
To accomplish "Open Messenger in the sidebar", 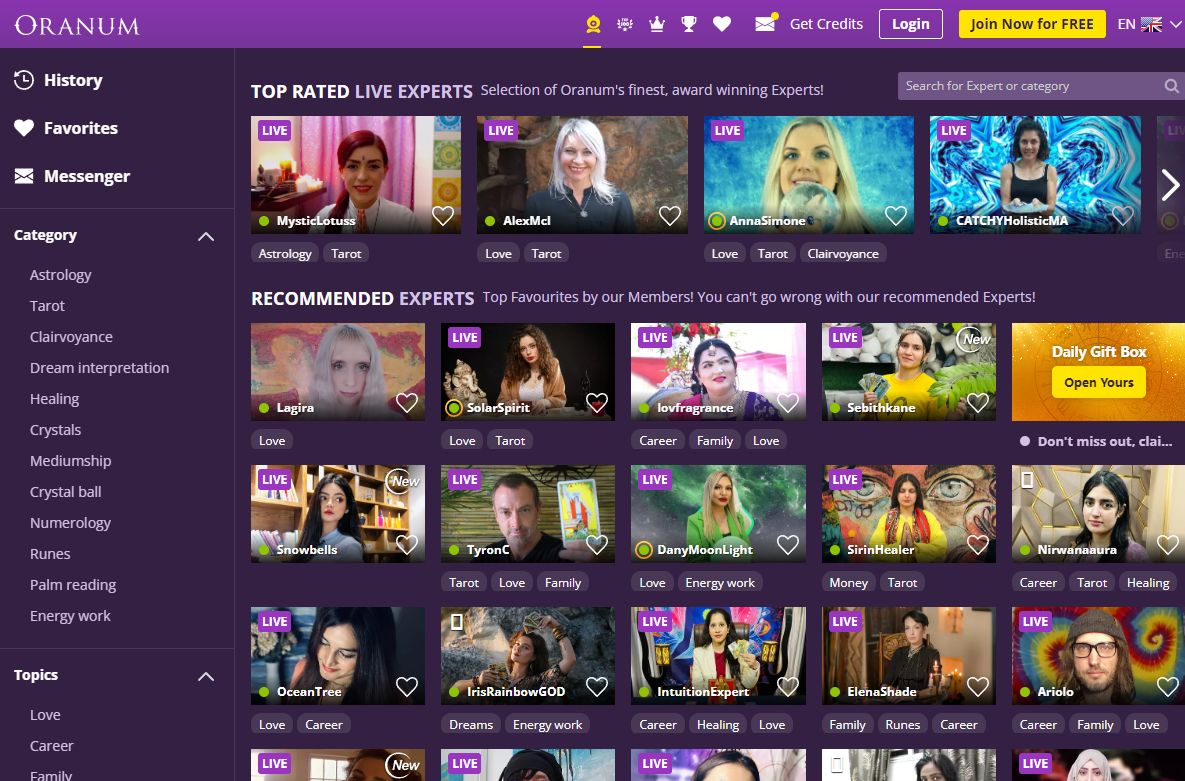I will [72, 176].
